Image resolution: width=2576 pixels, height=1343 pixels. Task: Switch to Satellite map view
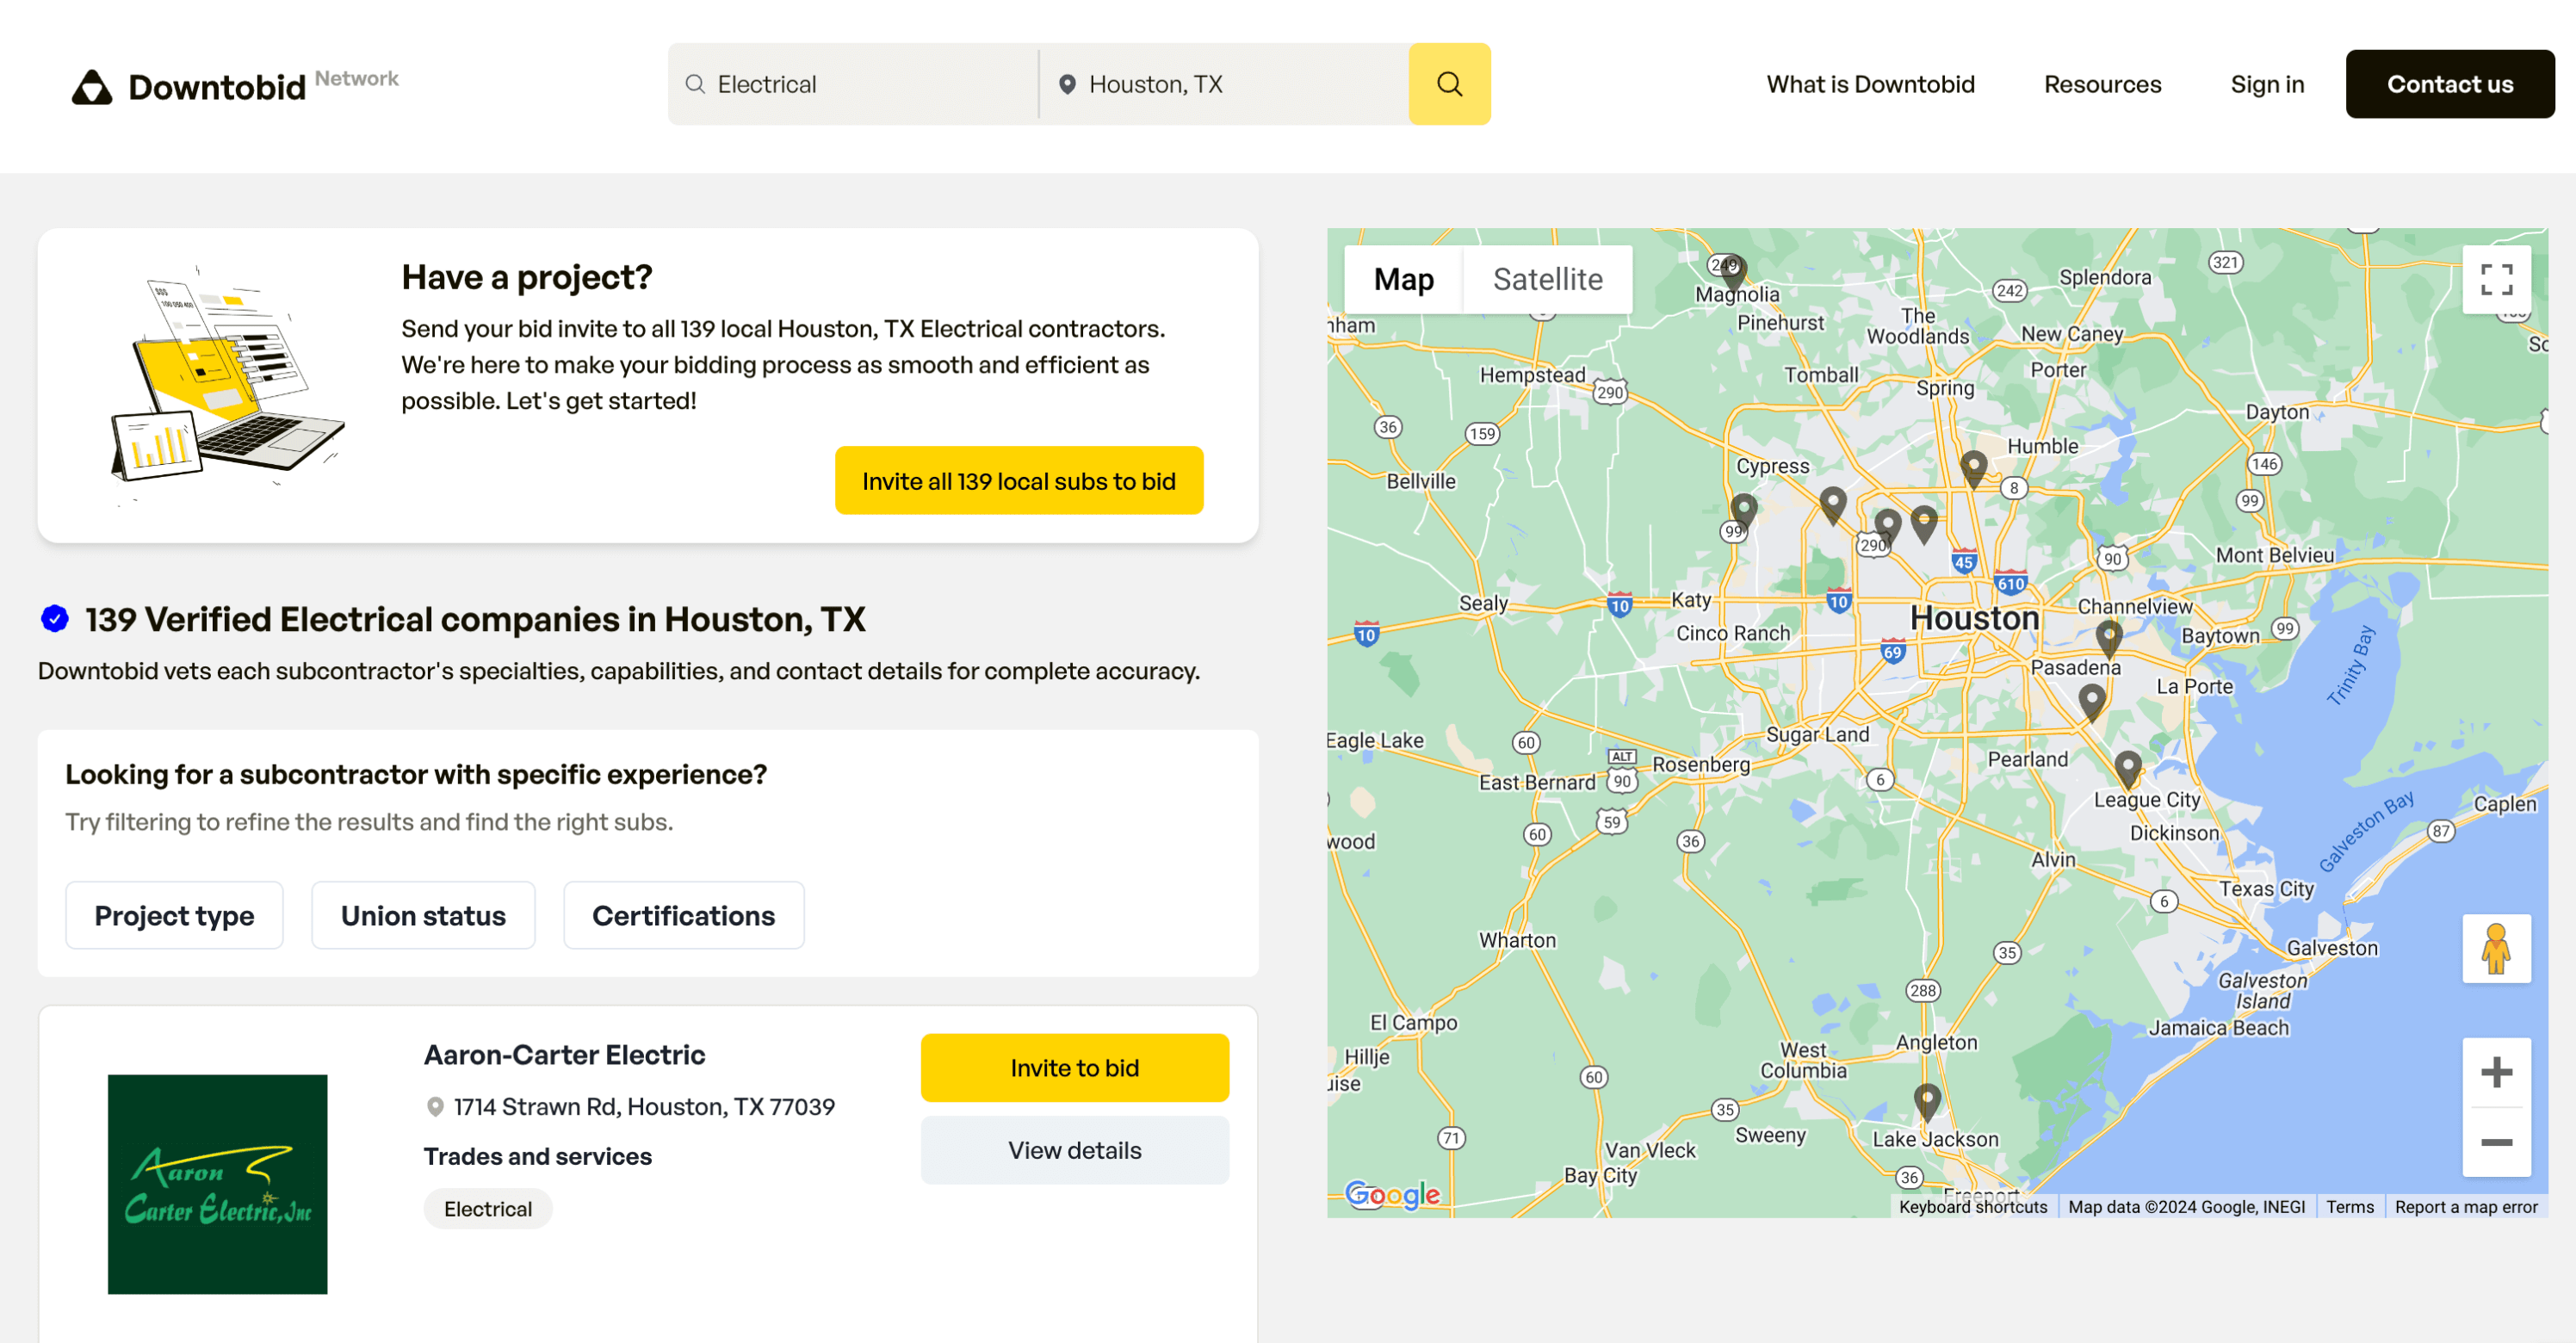[1545, 278]
